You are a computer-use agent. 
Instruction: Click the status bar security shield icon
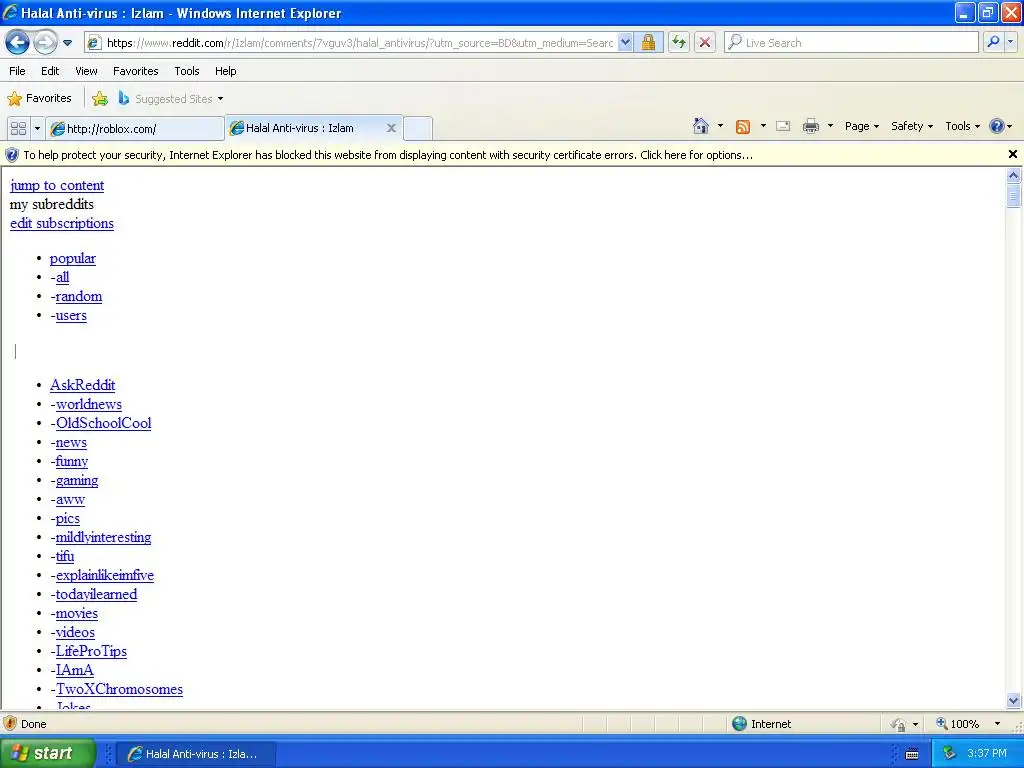click(10, 723)
